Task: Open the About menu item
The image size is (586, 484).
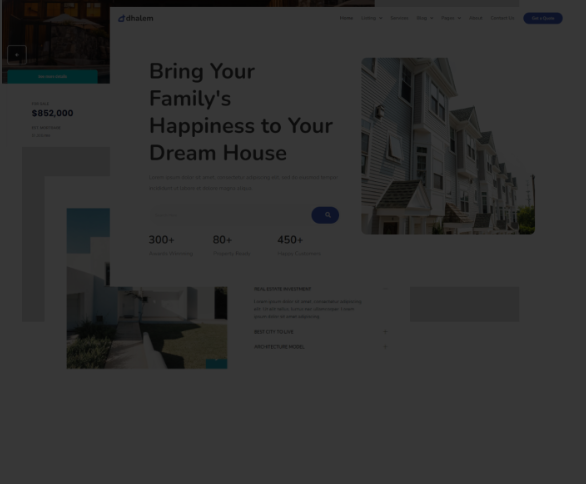Action: tap(475, 18)
